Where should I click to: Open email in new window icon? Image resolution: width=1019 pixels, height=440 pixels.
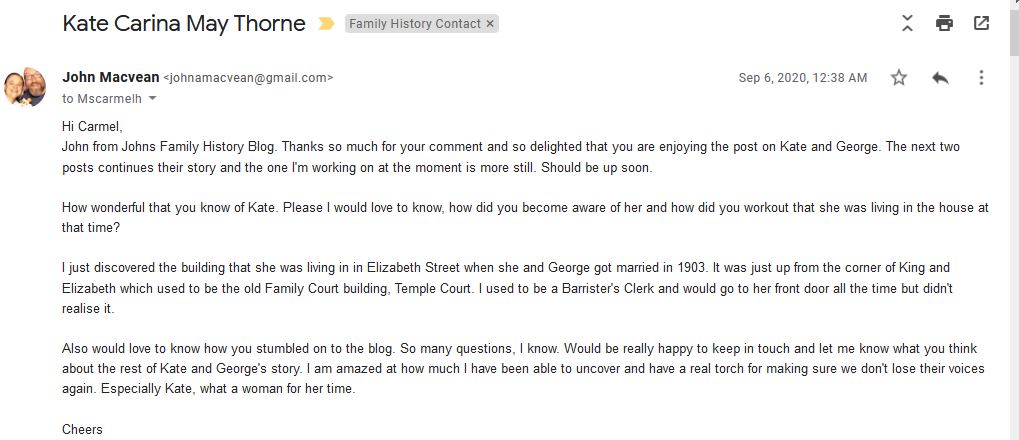pyautogui.click(x=981, y=23)
